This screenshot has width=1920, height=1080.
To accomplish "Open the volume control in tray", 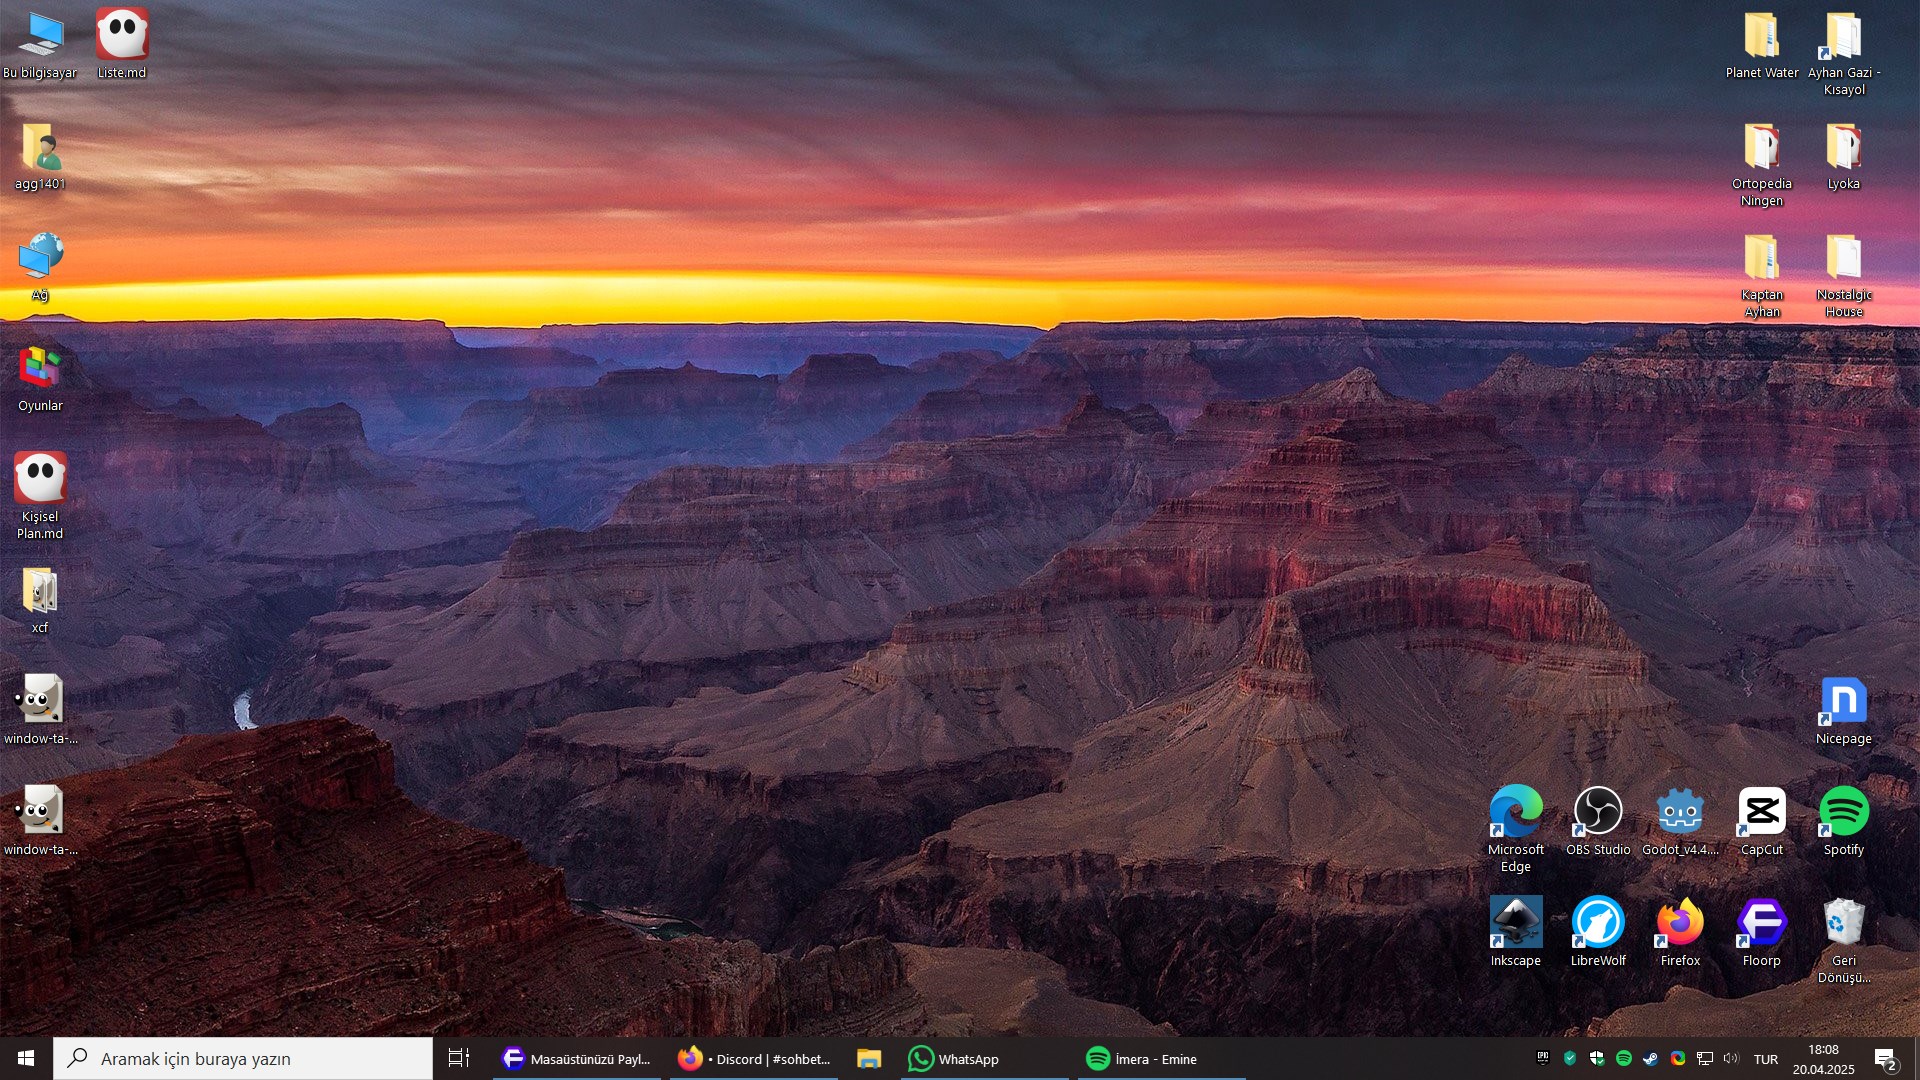I will click(1731, 1058).
